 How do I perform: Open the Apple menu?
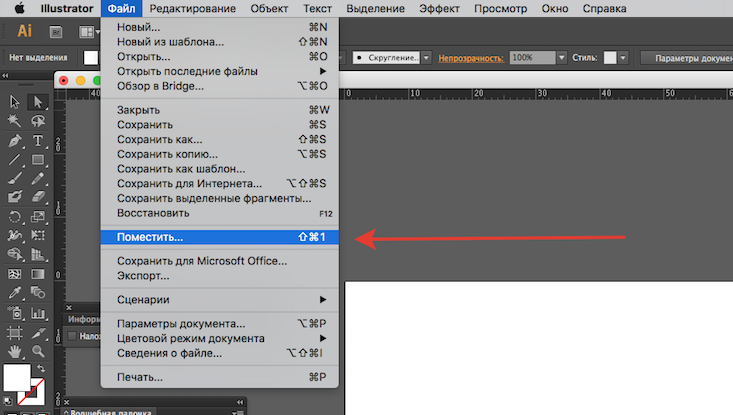pos(19,8)
